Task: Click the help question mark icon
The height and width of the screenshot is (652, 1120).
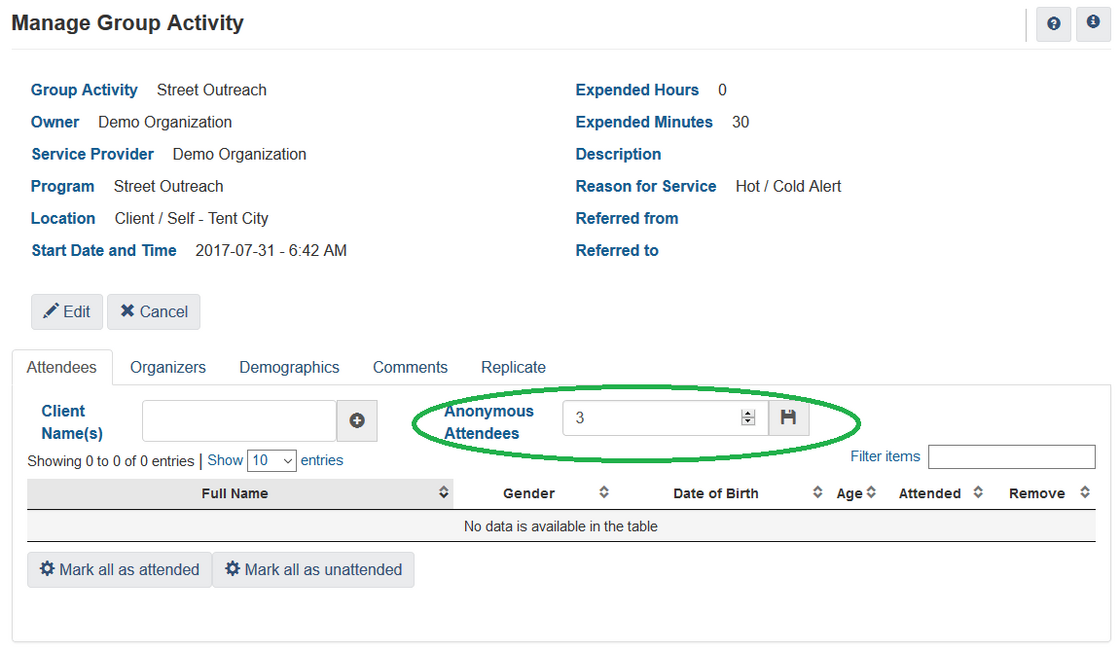Action: (1053, 24)
